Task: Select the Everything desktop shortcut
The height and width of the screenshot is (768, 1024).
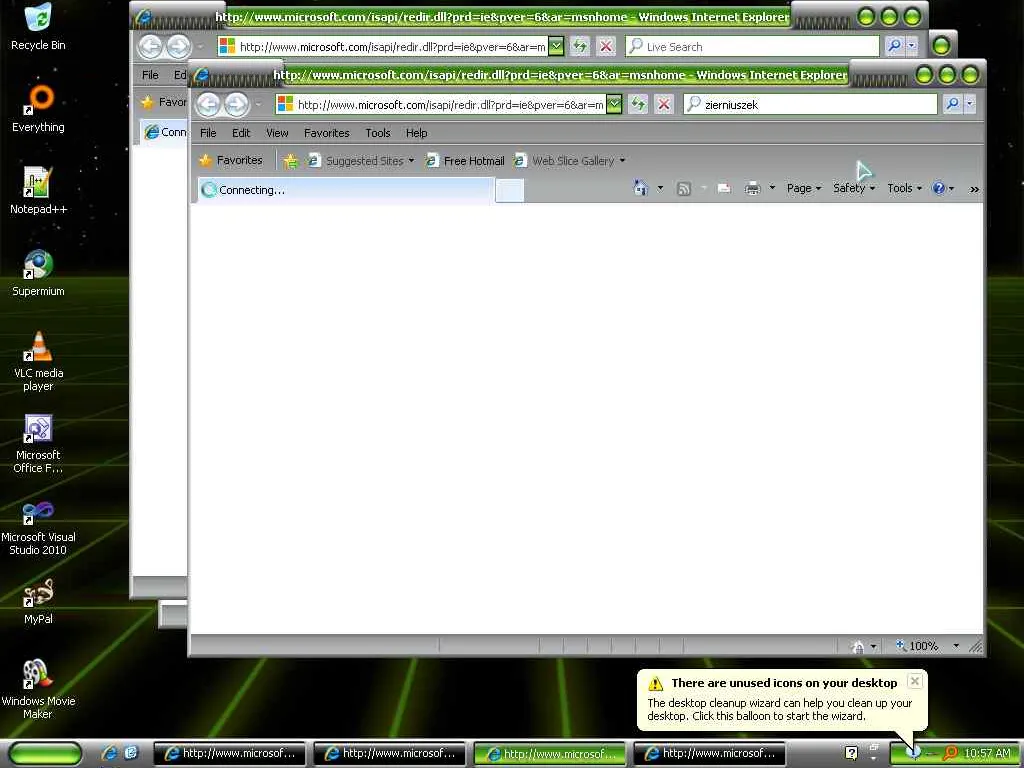Action: coord(38,108)
